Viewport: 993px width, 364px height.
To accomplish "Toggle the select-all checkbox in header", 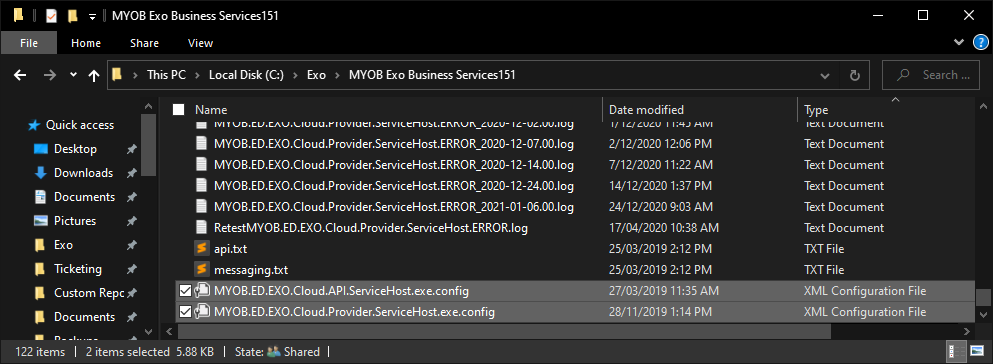I will [x=179, y=110].
